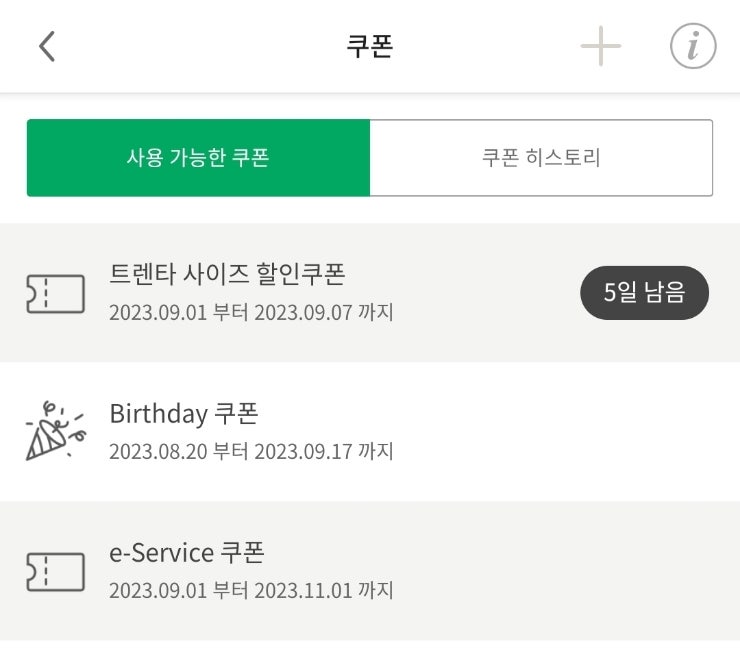Click start date 2023.09.01 of e-Service coupon
Image resolution: width=740 pixels, height=663 pixels.
pyautogui.click(x=158, y=591)
